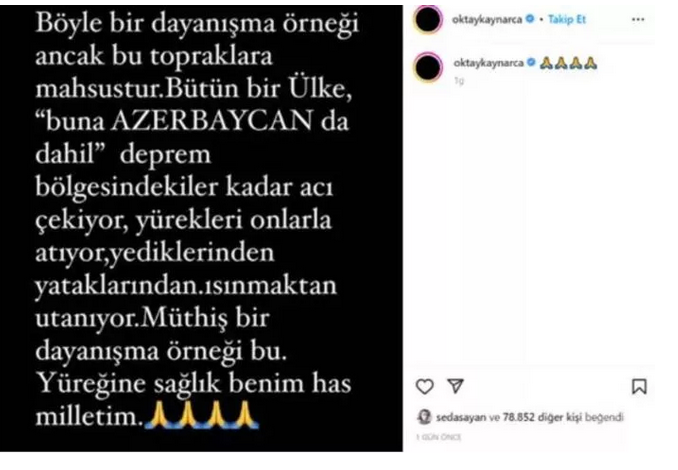
Task: Open the three-dot more options menu
Action: 638,19
